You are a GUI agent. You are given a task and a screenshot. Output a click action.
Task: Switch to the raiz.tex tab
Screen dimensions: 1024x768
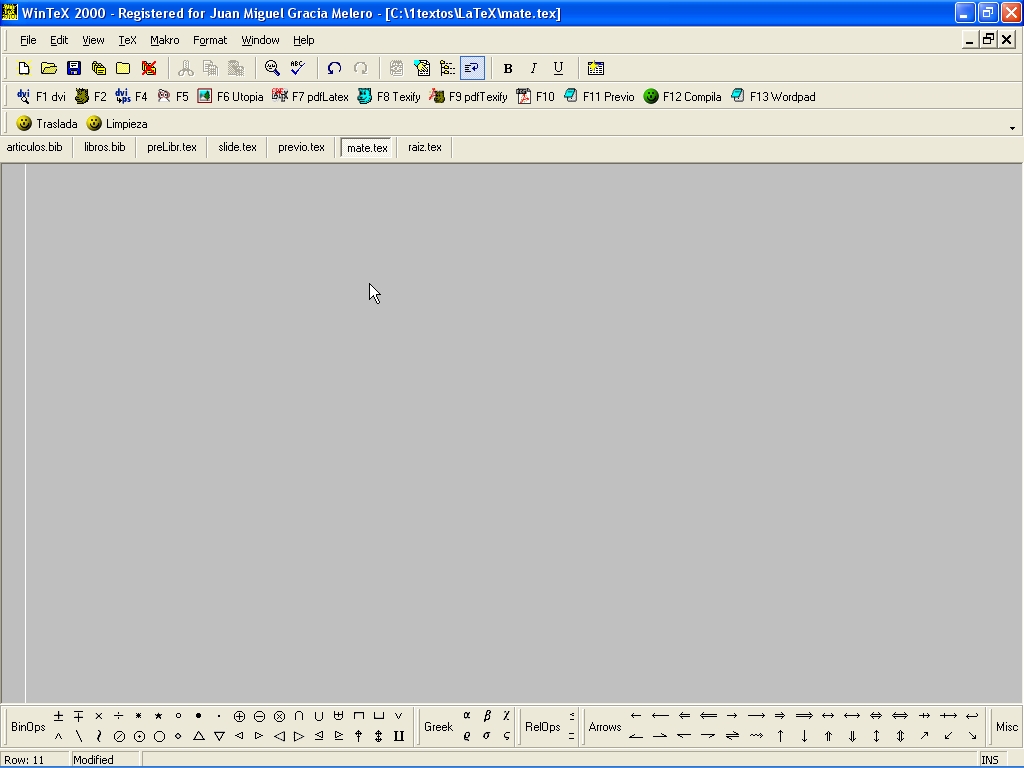[424, 148]
